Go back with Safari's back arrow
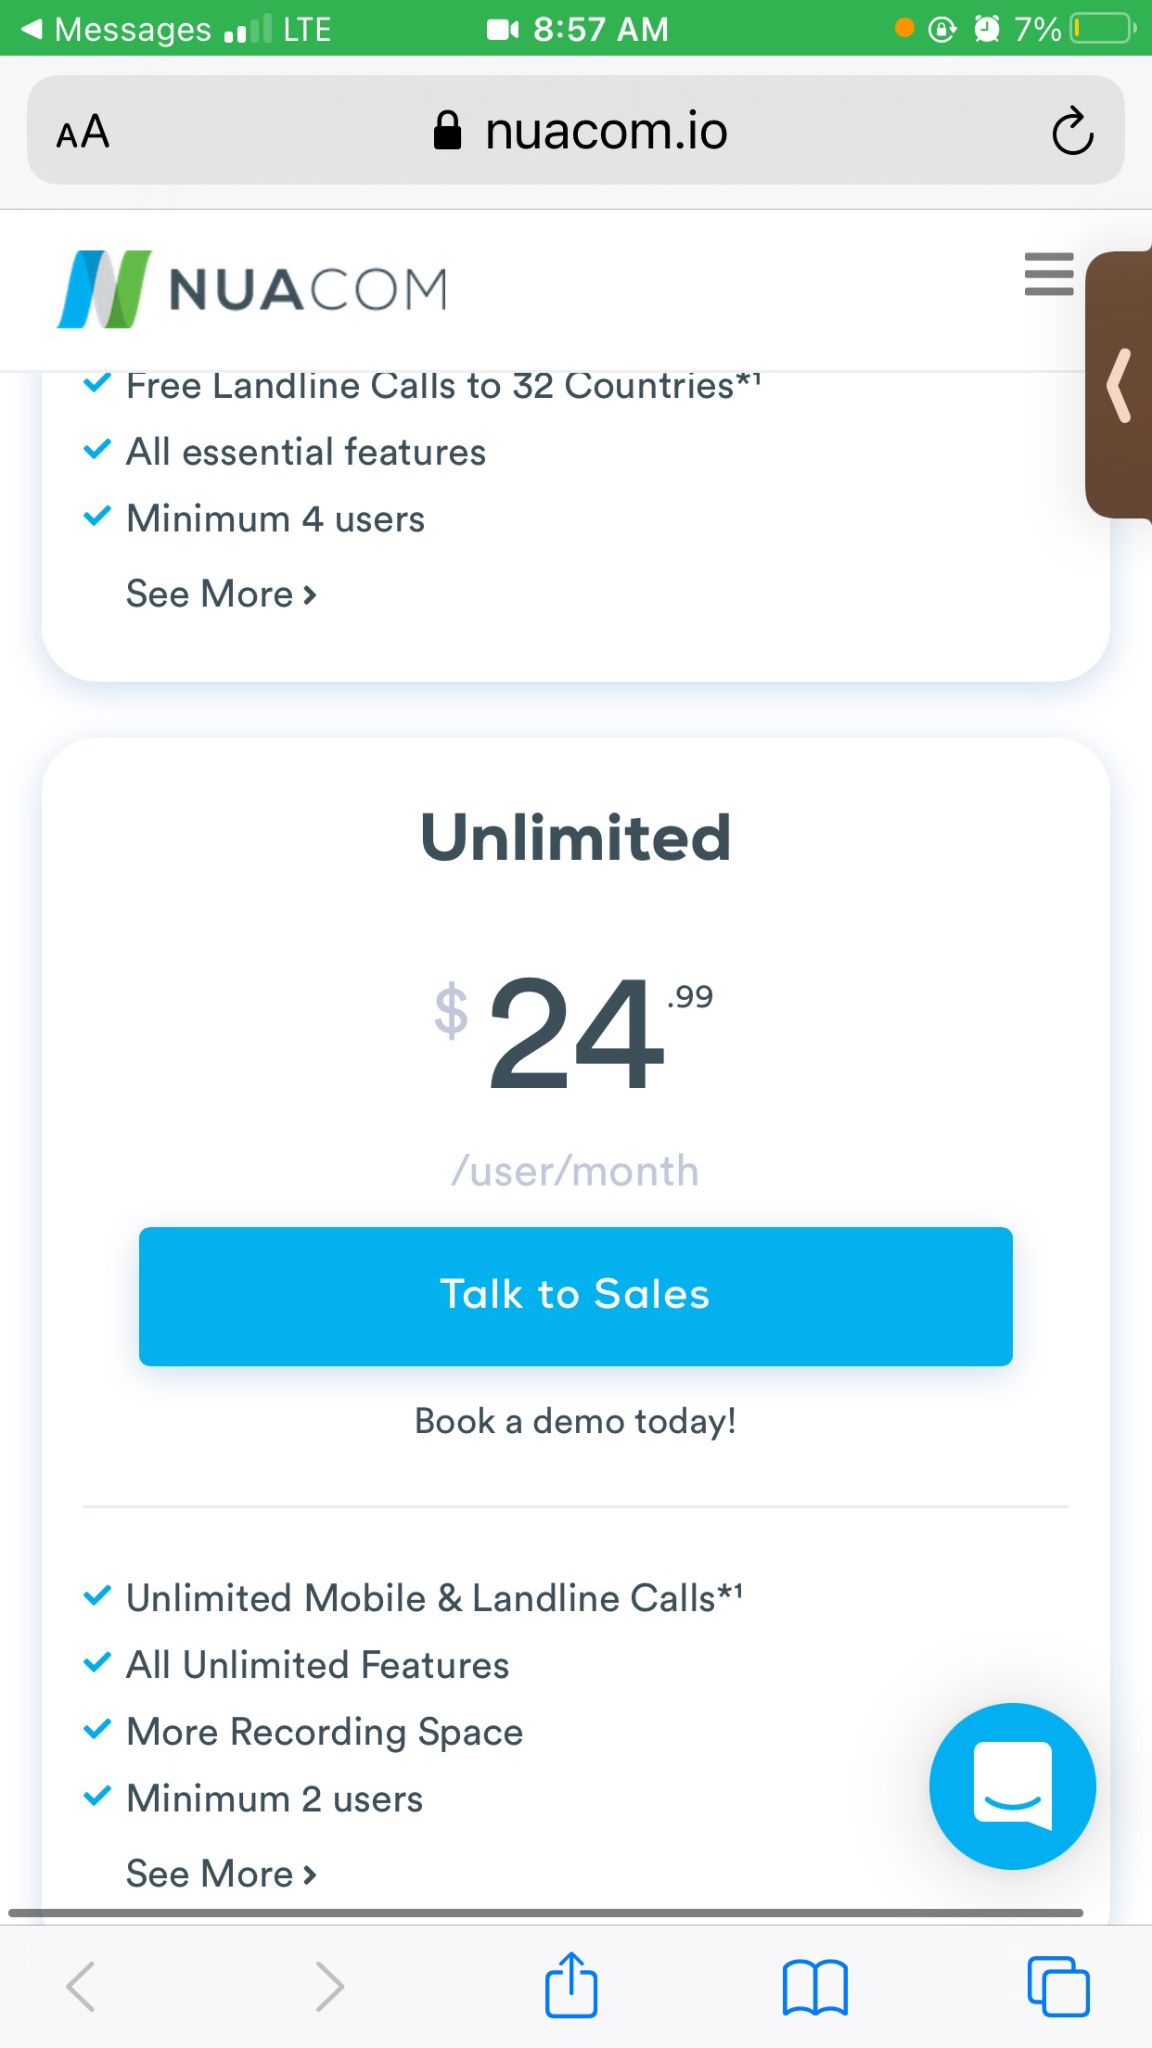Image resolution: width=1152 pixels, height=2048 pixels. (x=81, y=1986)
